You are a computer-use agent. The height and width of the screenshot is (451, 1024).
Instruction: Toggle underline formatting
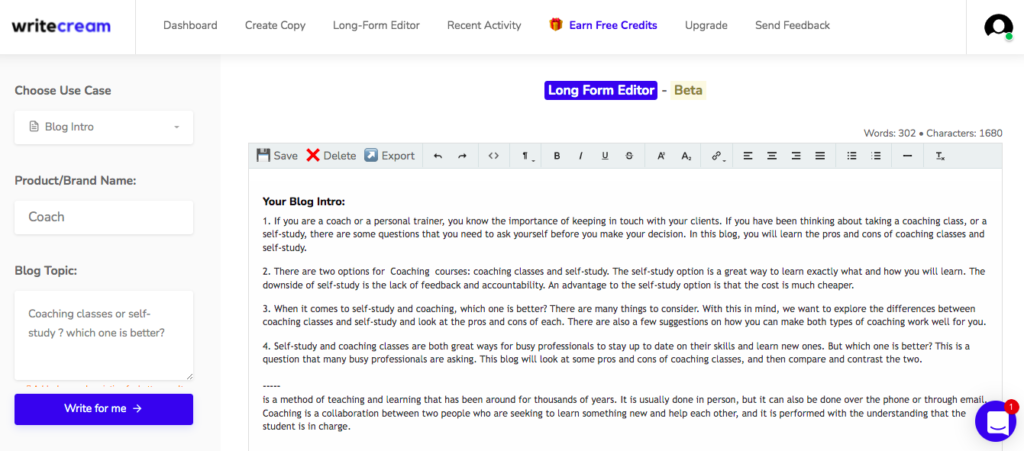point(605,156)
